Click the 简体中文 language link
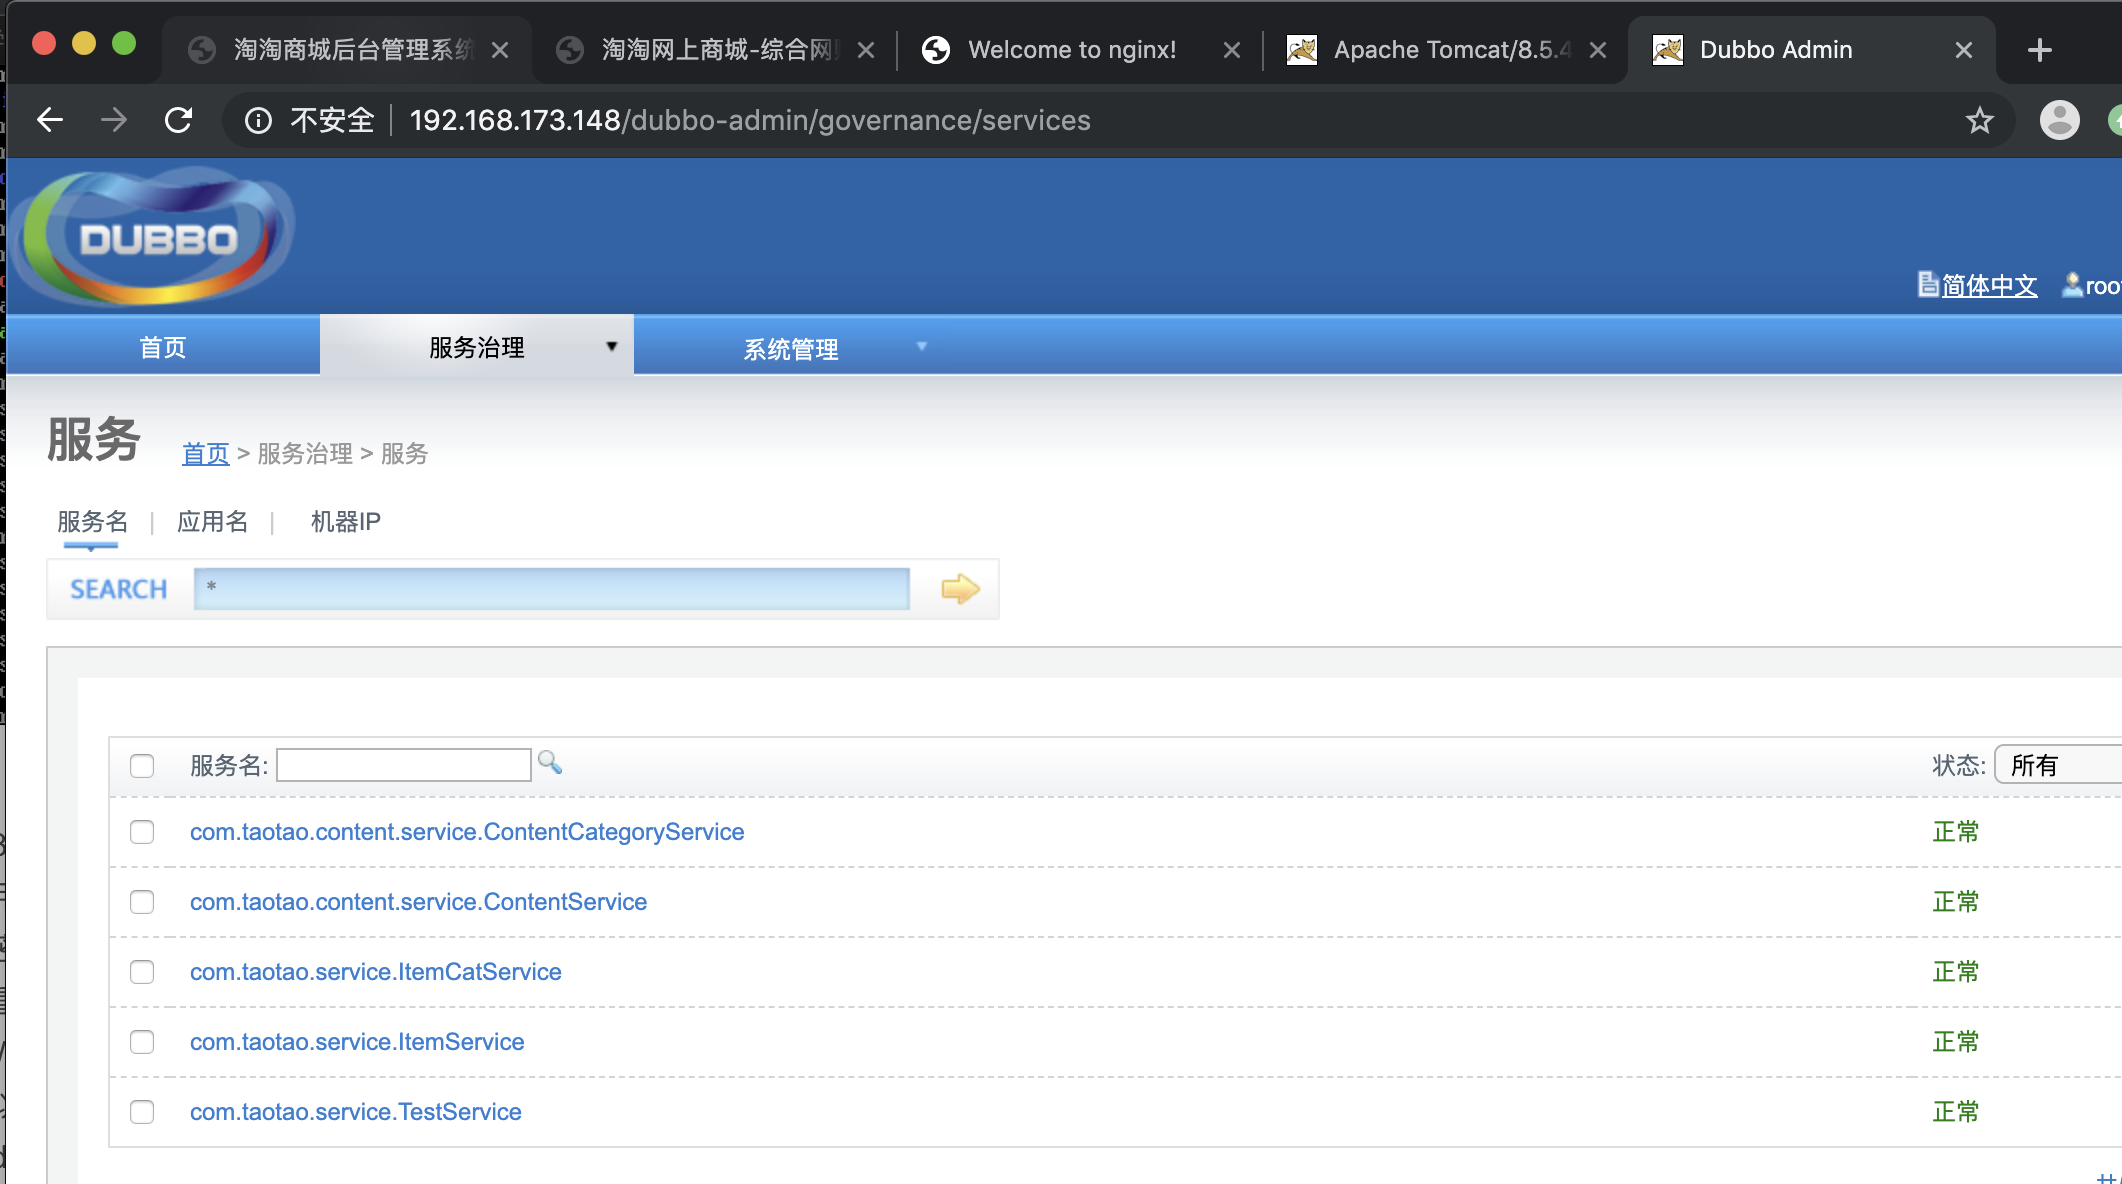Viewport: 2122px width, 1184px height. (x=1988, y=286)
